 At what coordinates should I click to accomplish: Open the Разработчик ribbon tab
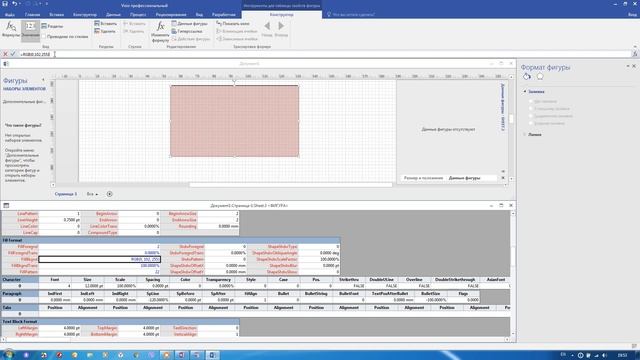pos(224,15)
